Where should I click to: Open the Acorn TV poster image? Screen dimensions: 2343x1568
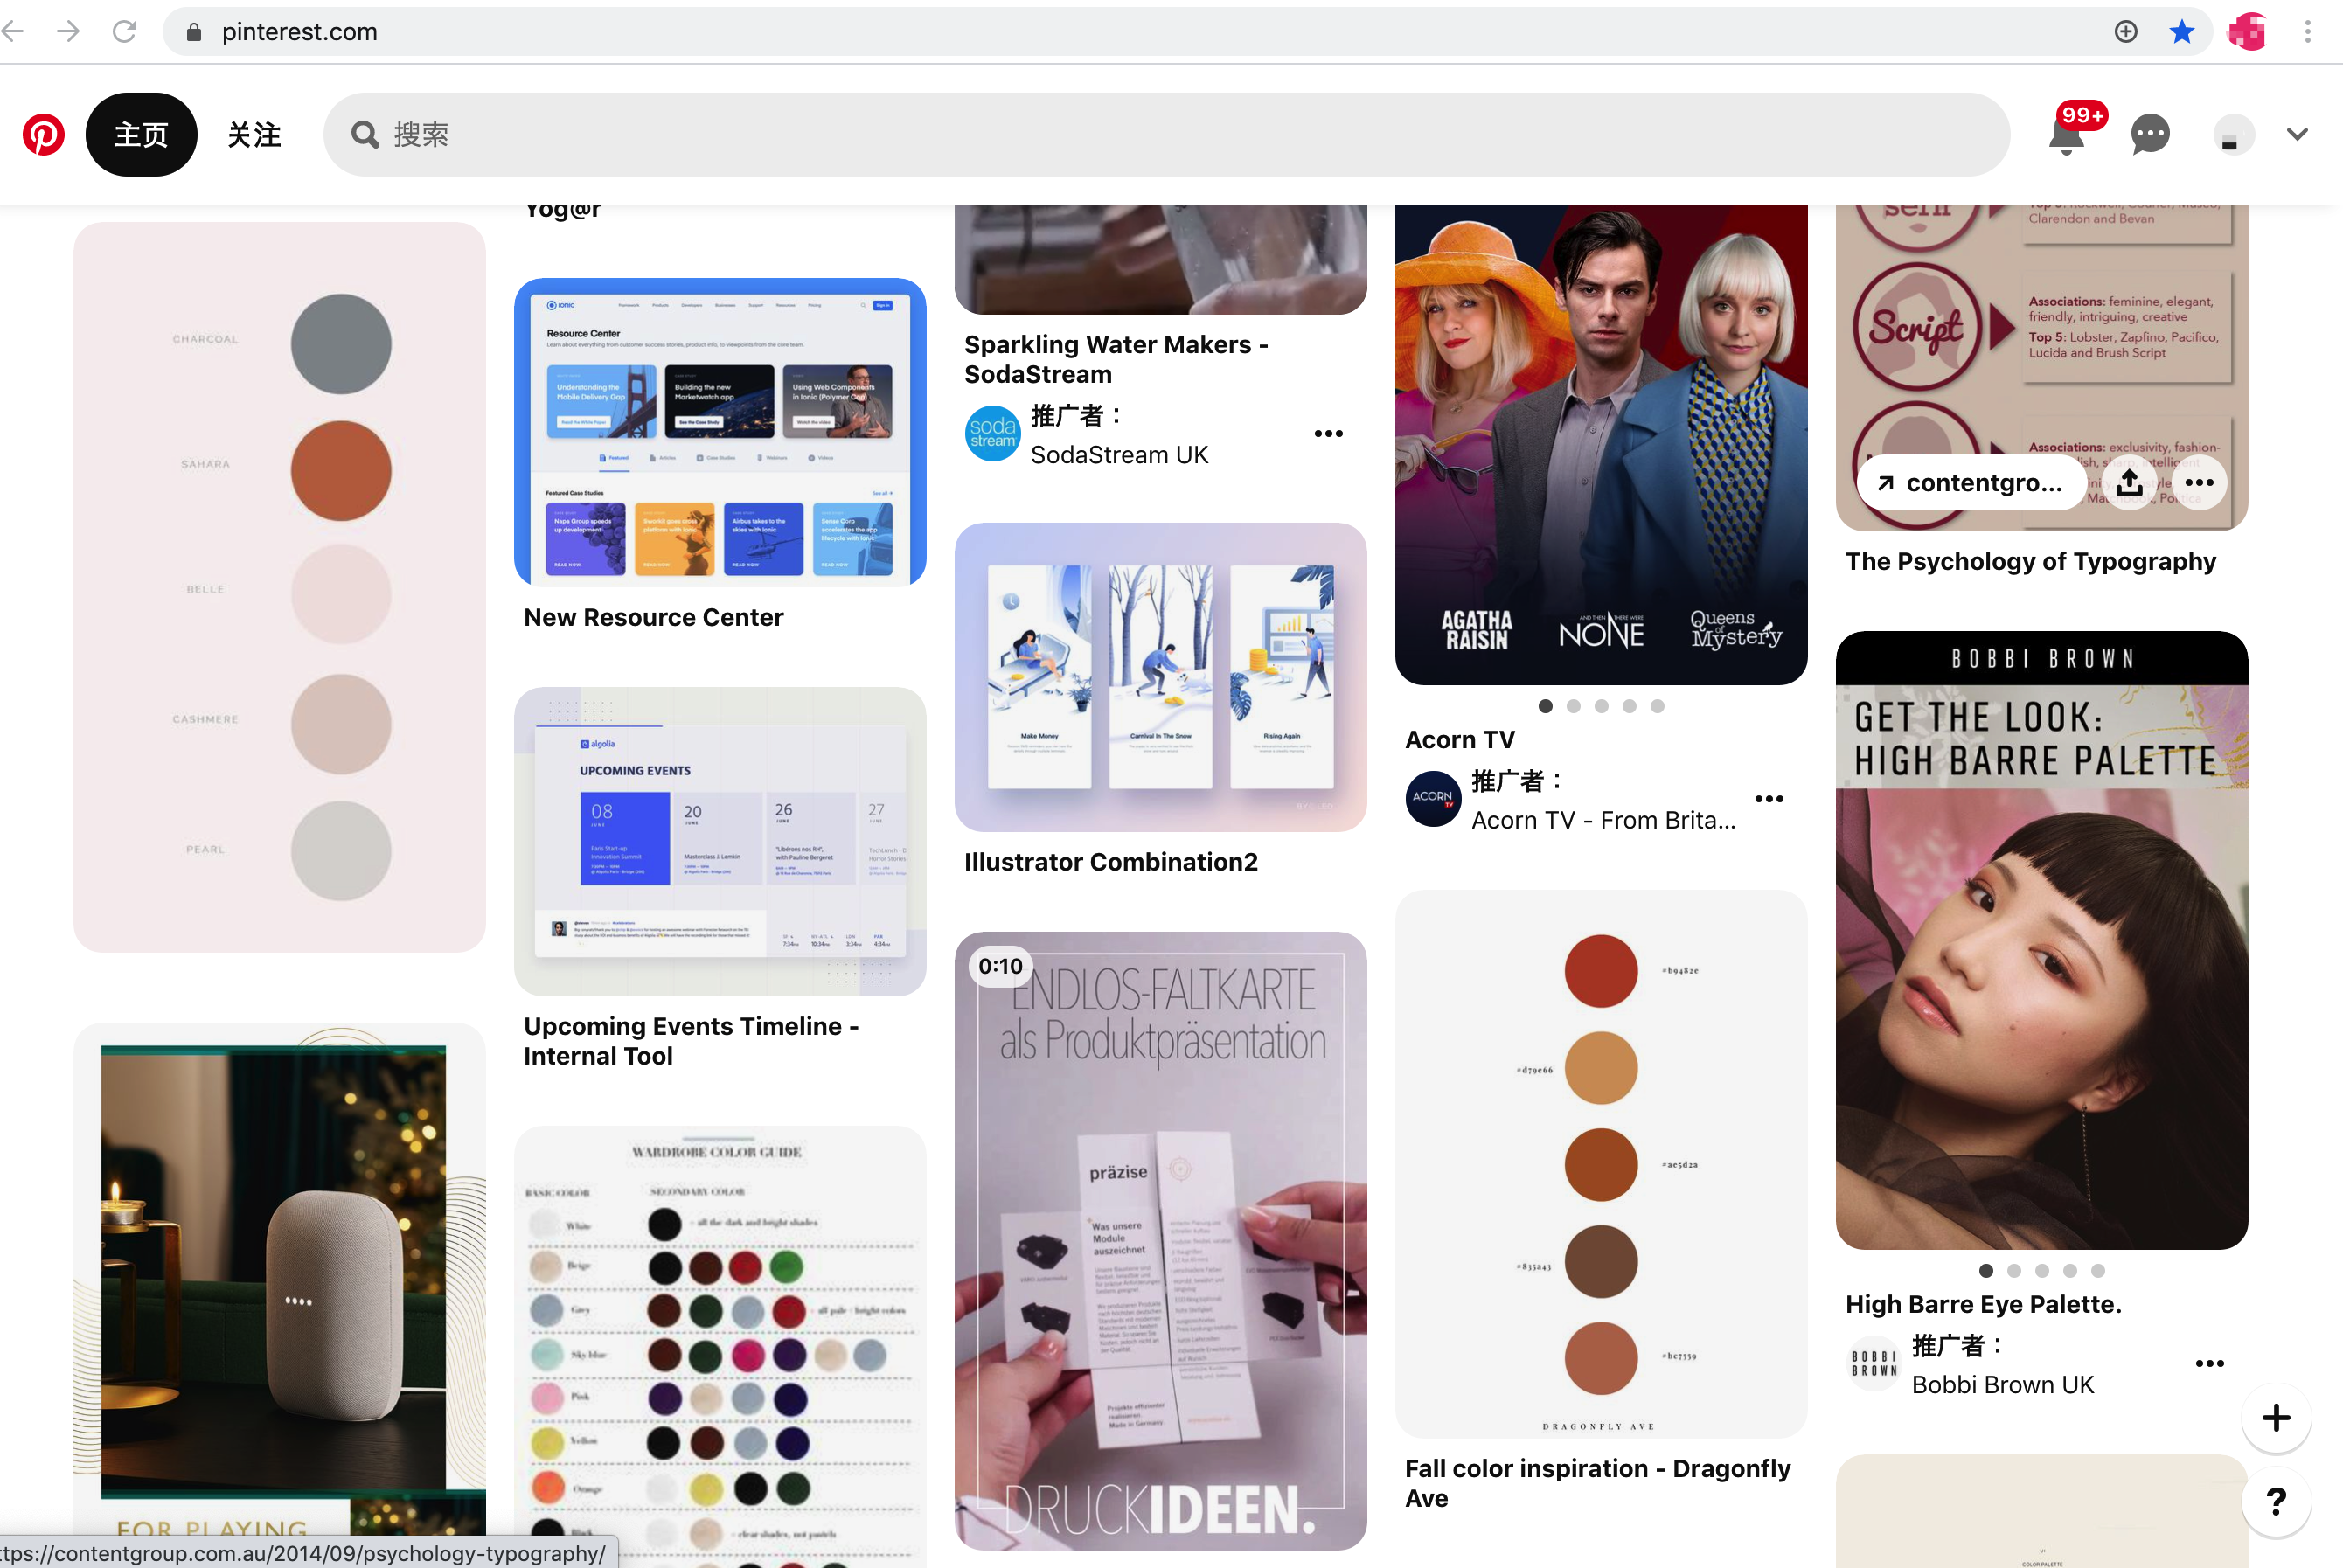(1601, 445)
